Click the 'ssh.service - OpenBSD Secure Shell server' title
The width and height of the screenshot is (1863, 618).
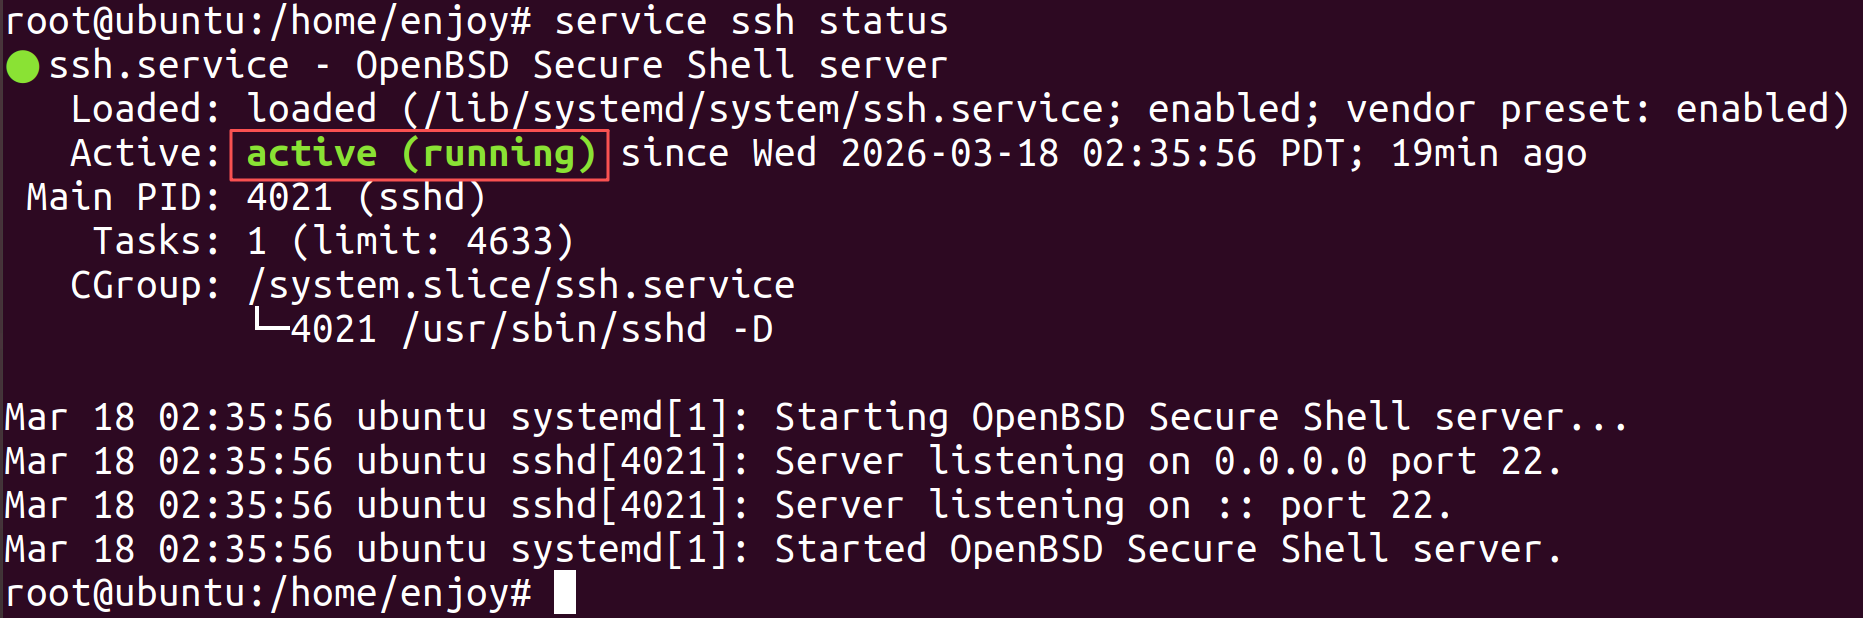pyautogui.click(x=497, y=66)
